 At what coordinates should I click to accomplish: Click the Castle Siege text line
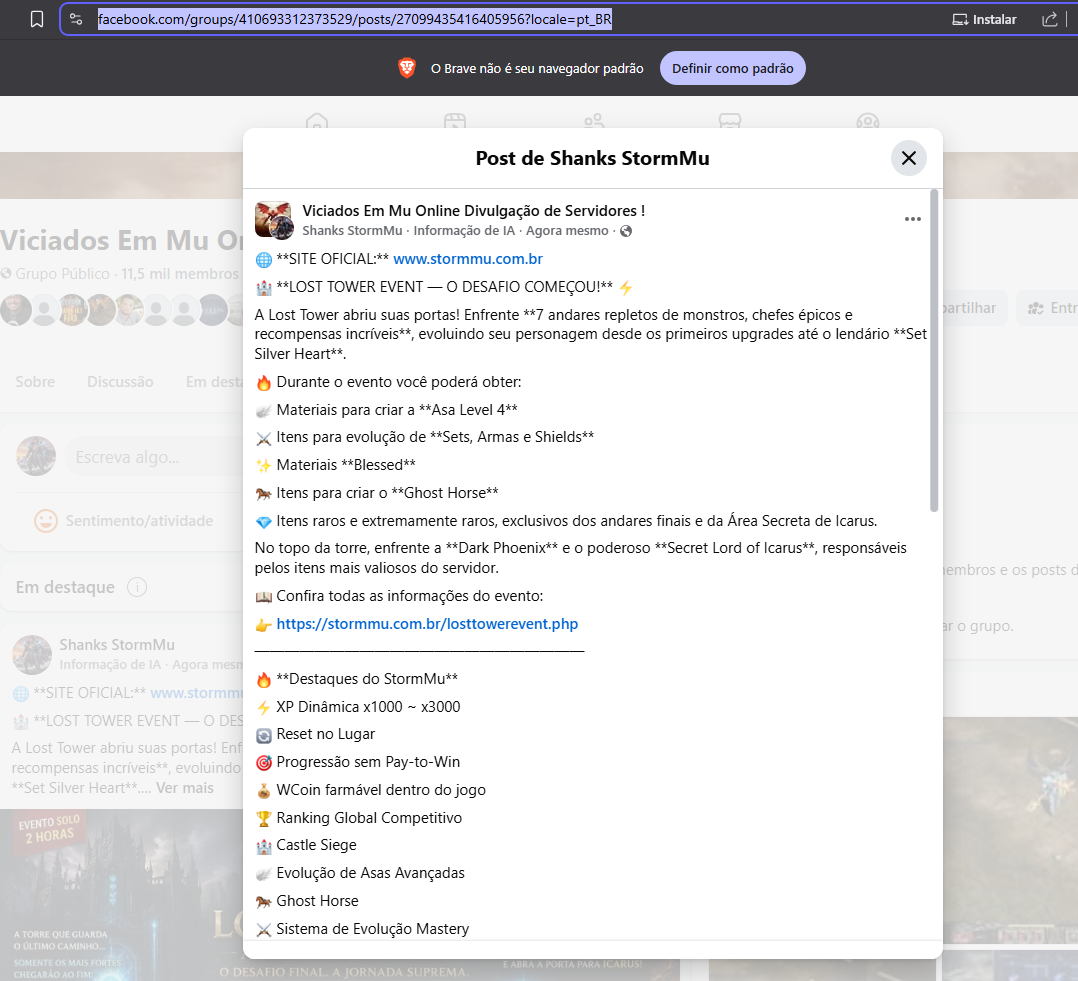(316, 845)
